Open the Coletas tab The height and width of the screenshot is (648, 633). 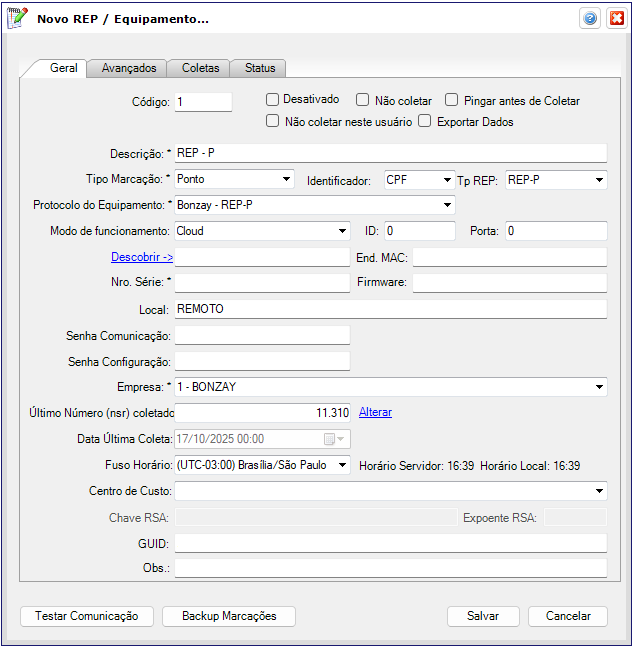tap(200, 68)
